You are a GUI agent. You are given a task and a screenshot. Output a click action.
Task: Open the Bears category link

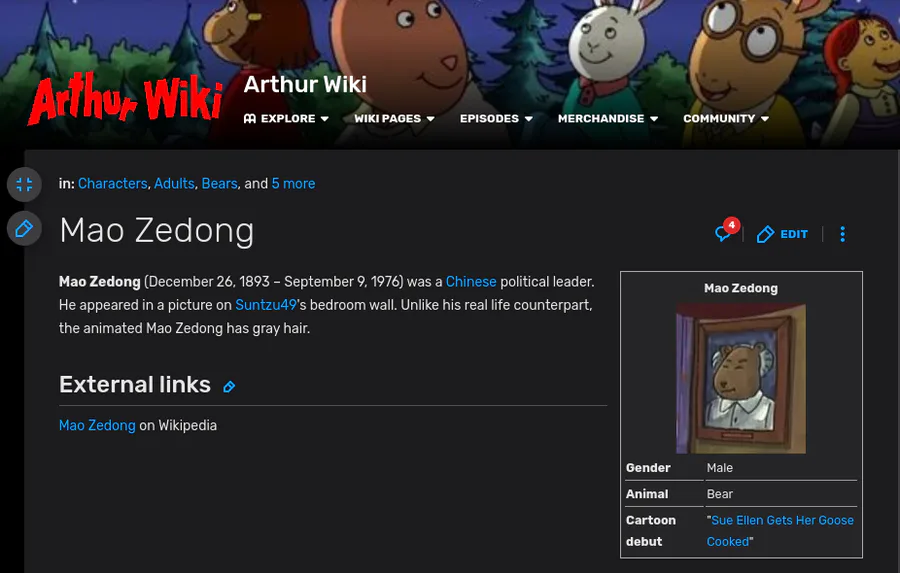coord(219,184)
